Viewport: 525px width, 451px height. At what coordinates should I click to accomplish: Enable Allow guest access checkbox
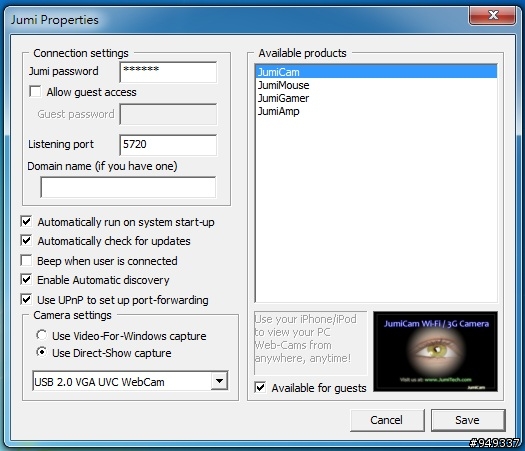[x=35, y=91]
